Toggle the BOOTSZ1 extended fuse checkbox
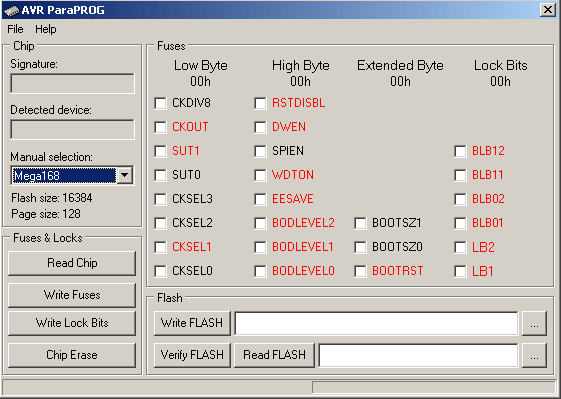561x399 pixels. tap(360, 223)
